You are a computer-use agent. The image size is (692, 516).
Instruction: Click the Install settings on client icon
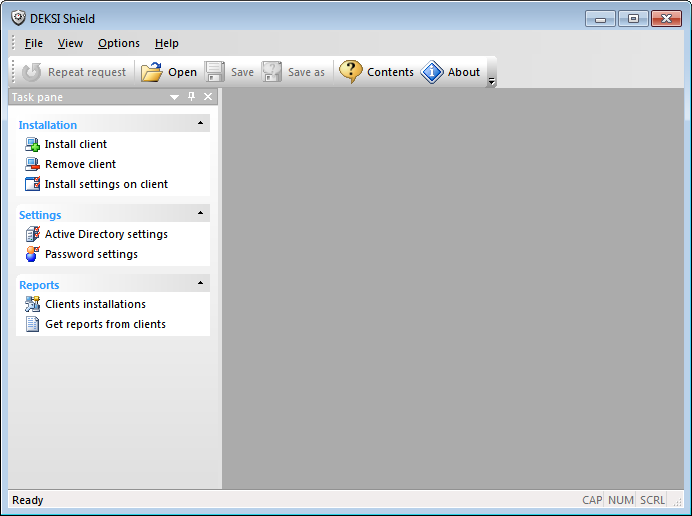click(32, 184)
